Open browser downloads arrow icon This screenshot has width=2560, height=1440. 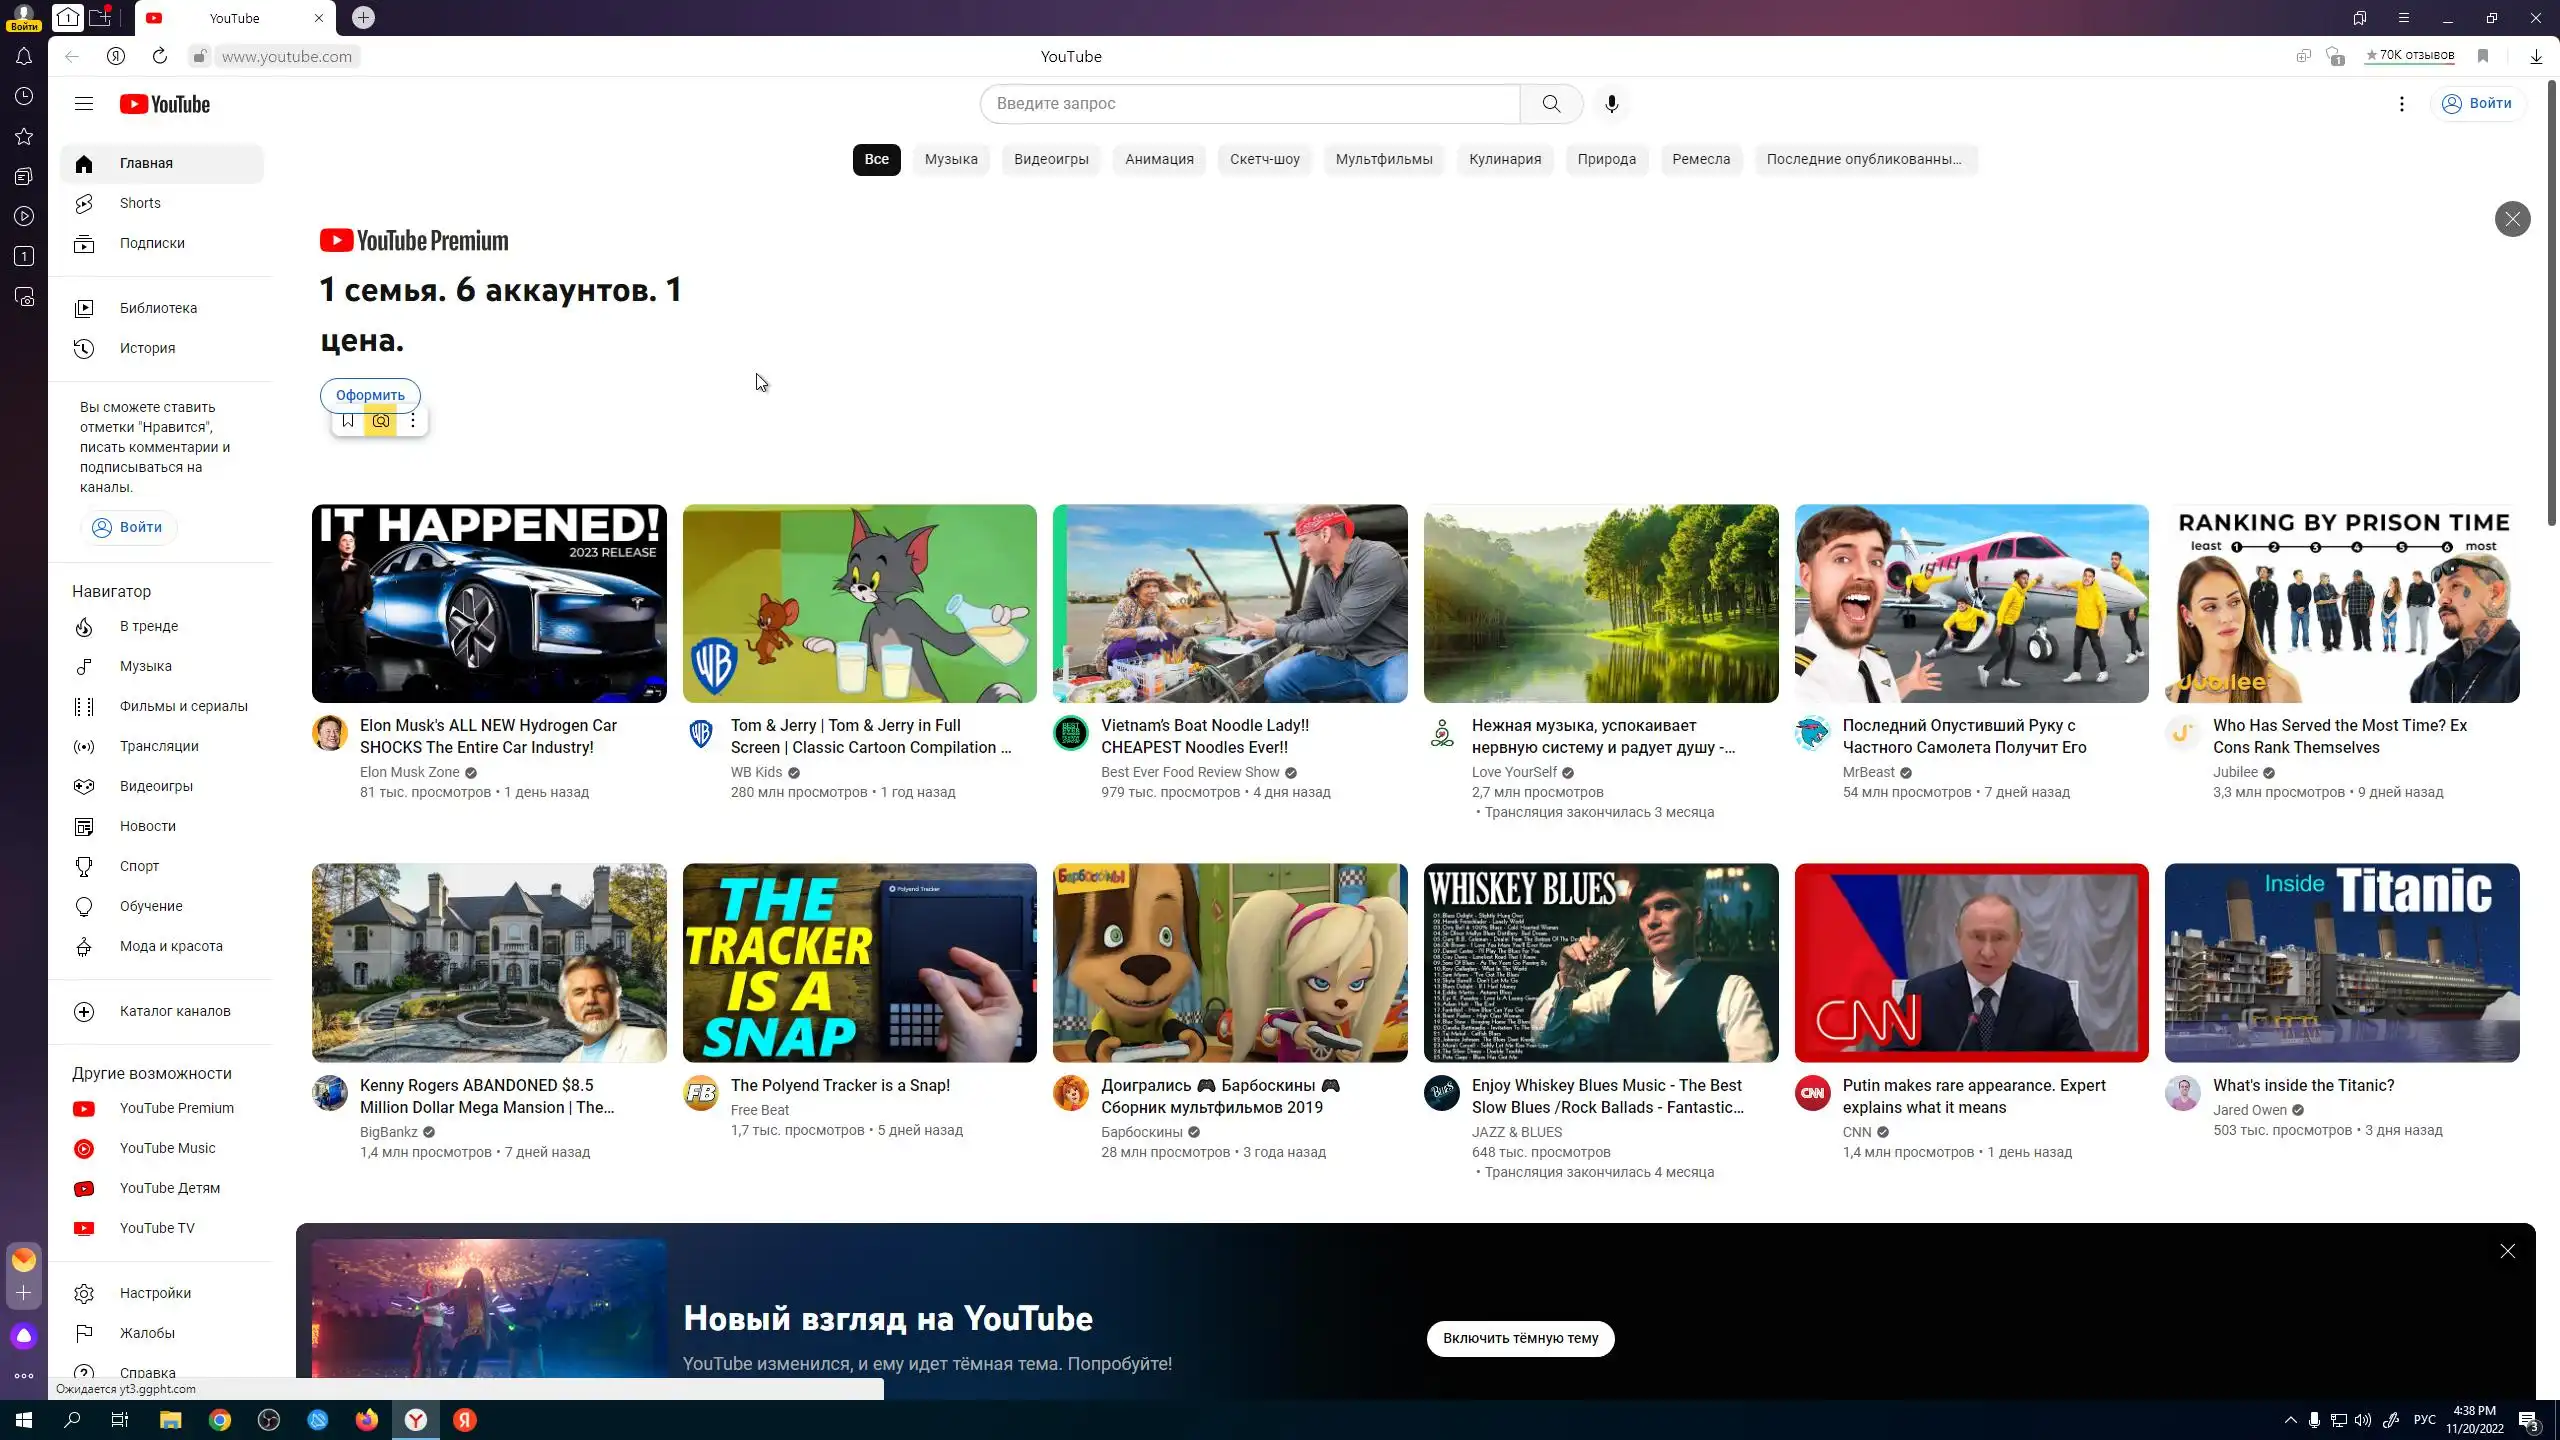(2536, 57)
